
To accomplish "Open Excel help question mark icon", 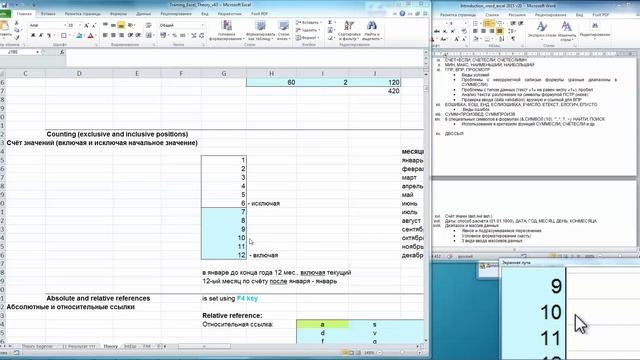I will pos(402,13).
